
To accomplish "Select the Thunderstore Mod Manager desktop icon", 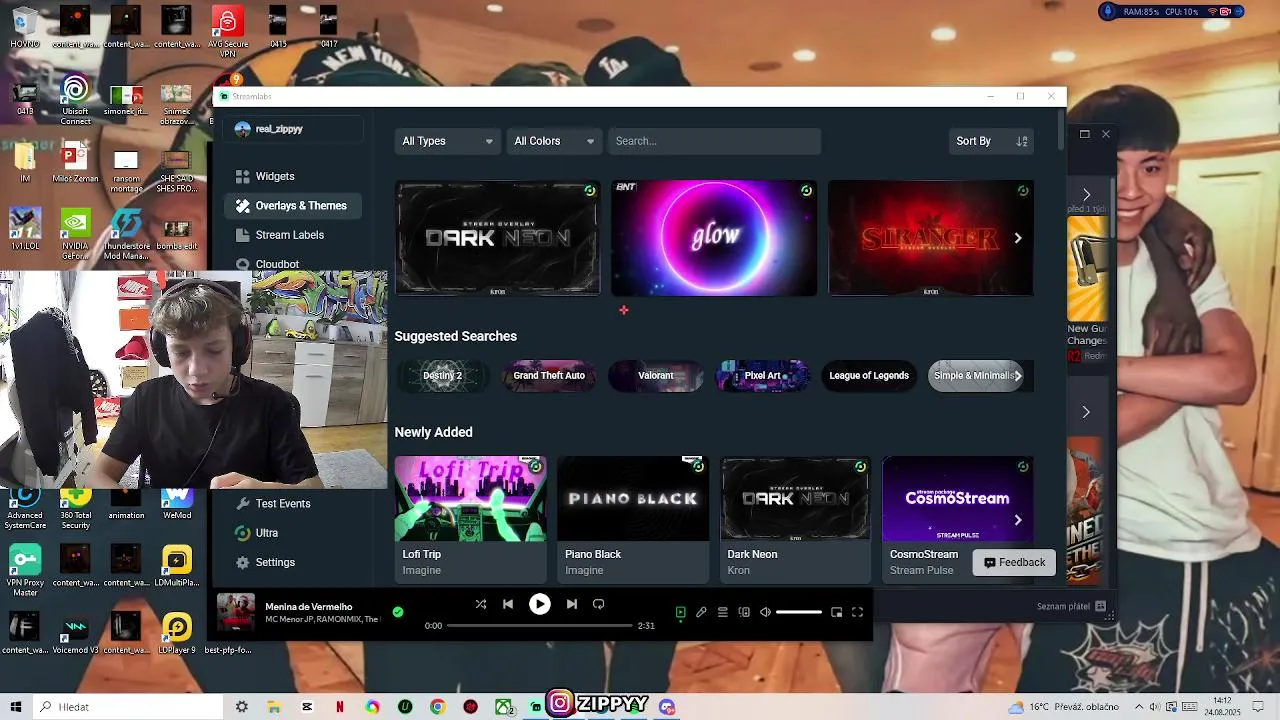I will click(x=126, y=234).
